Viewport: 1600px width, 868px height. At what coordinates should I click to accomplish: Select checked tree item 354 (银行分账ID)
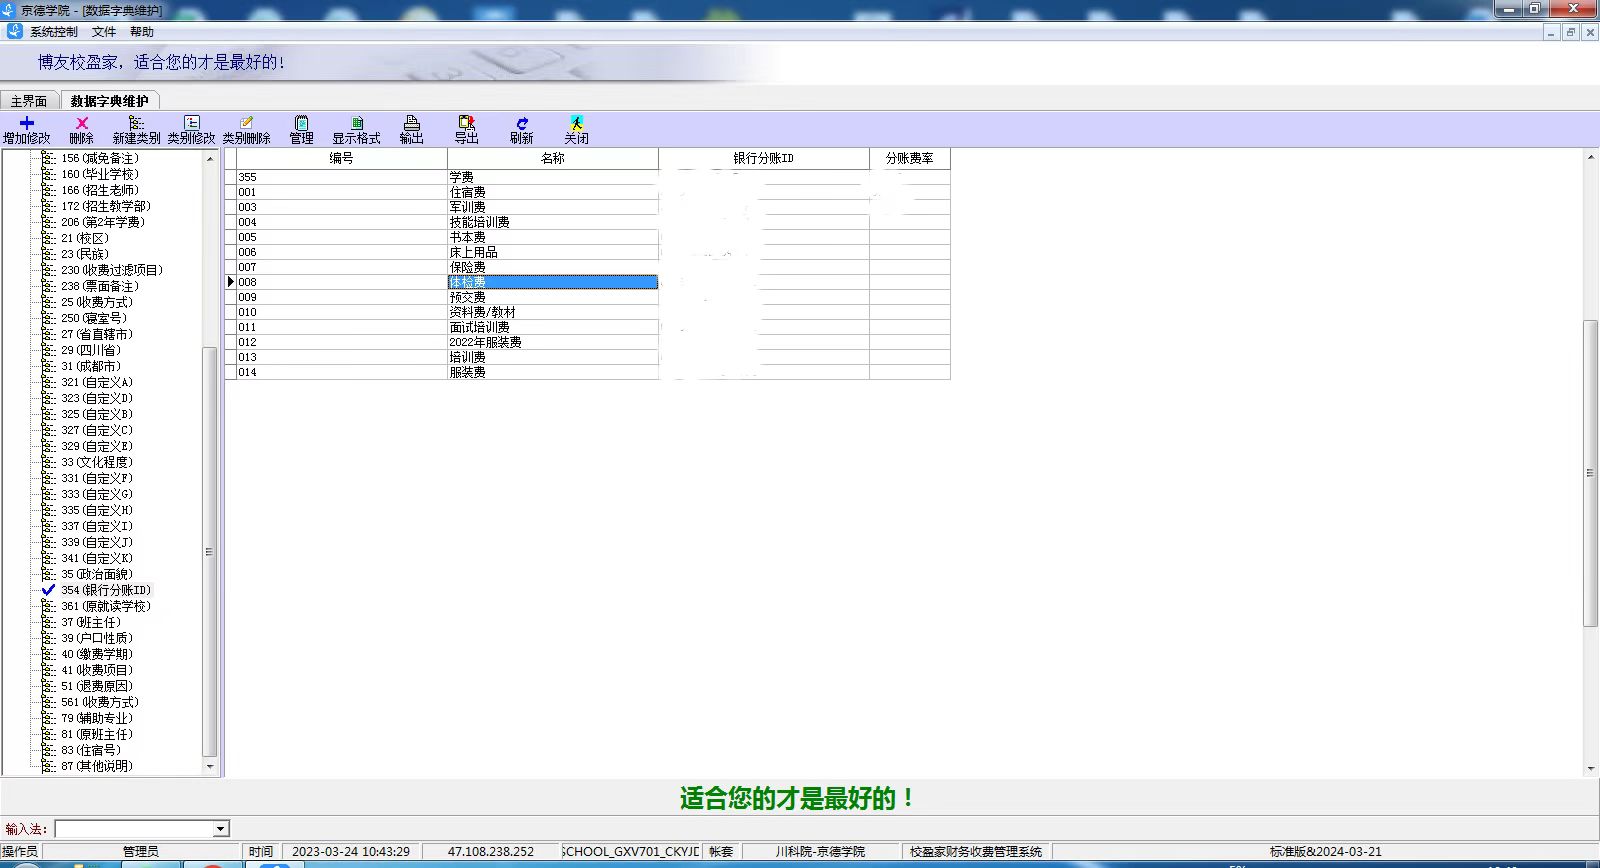pos(105,590)
